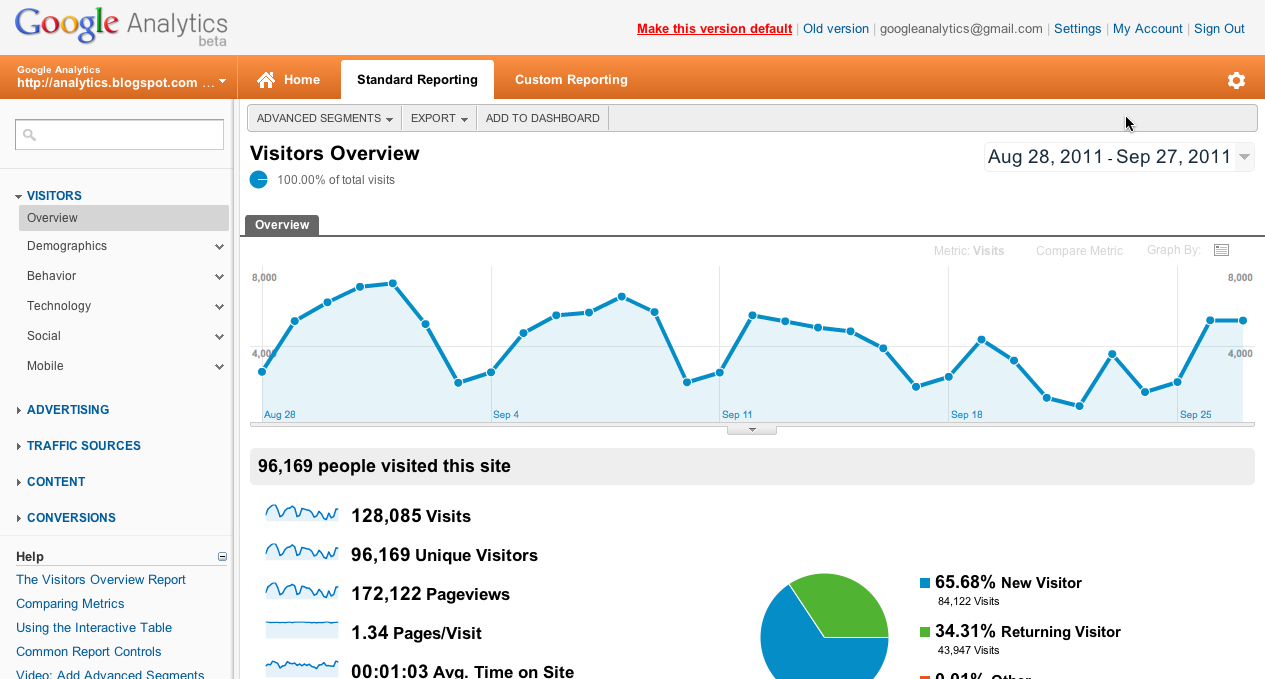Collapse the chart with the arrow handle
Image resolution: width=1265 pixels, height=679 pixels.
pyautogui.click(x=752, y=430)
